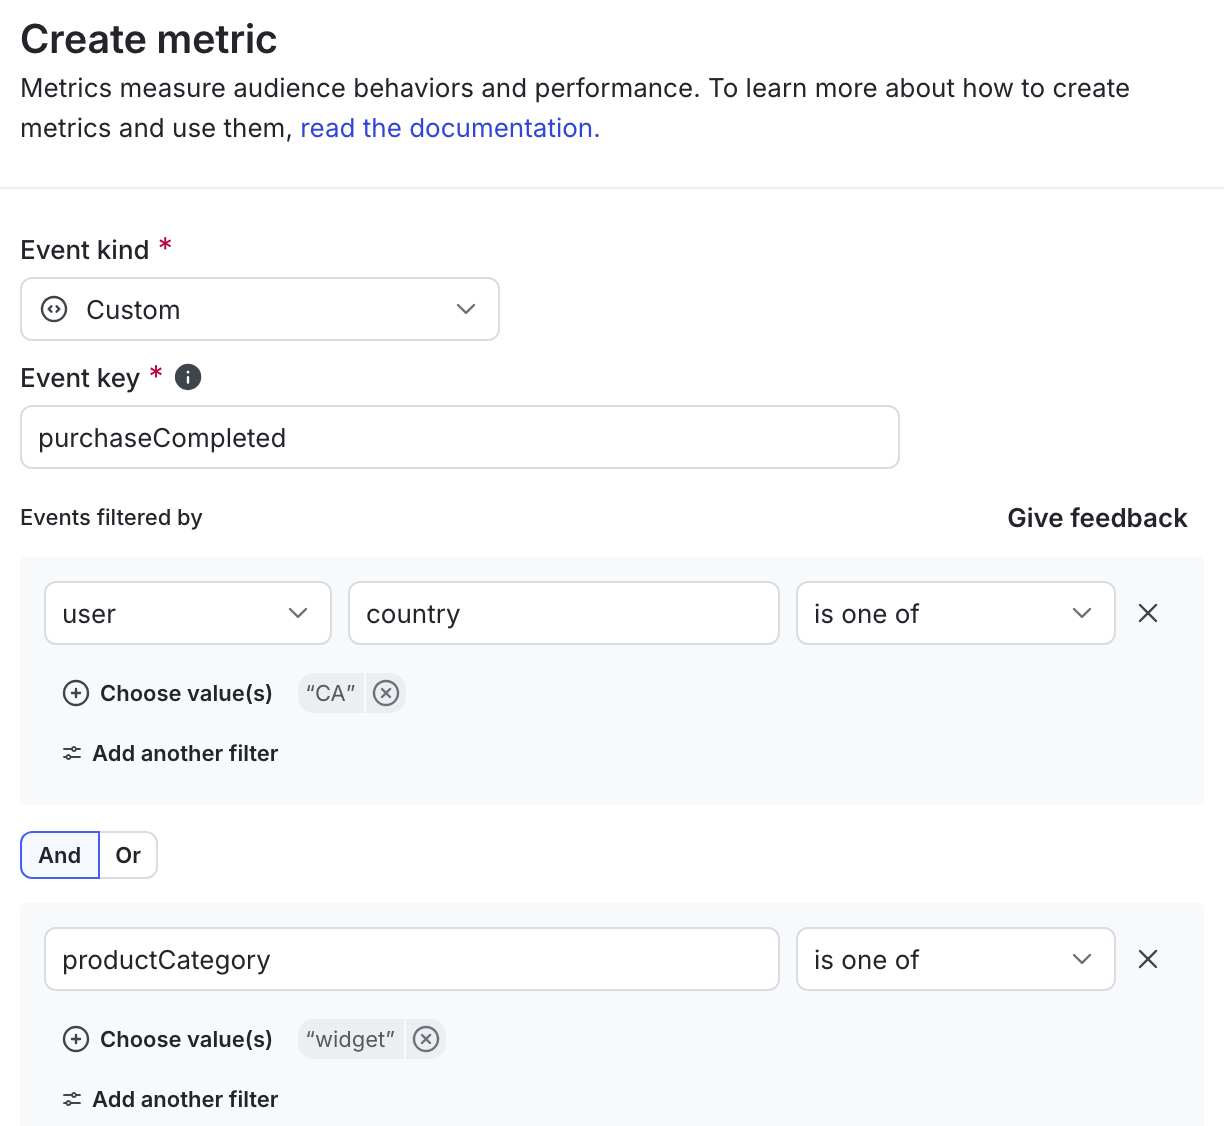
Task: Click the sliders icon beside the first Add another filter
Action: click(71, 753)
